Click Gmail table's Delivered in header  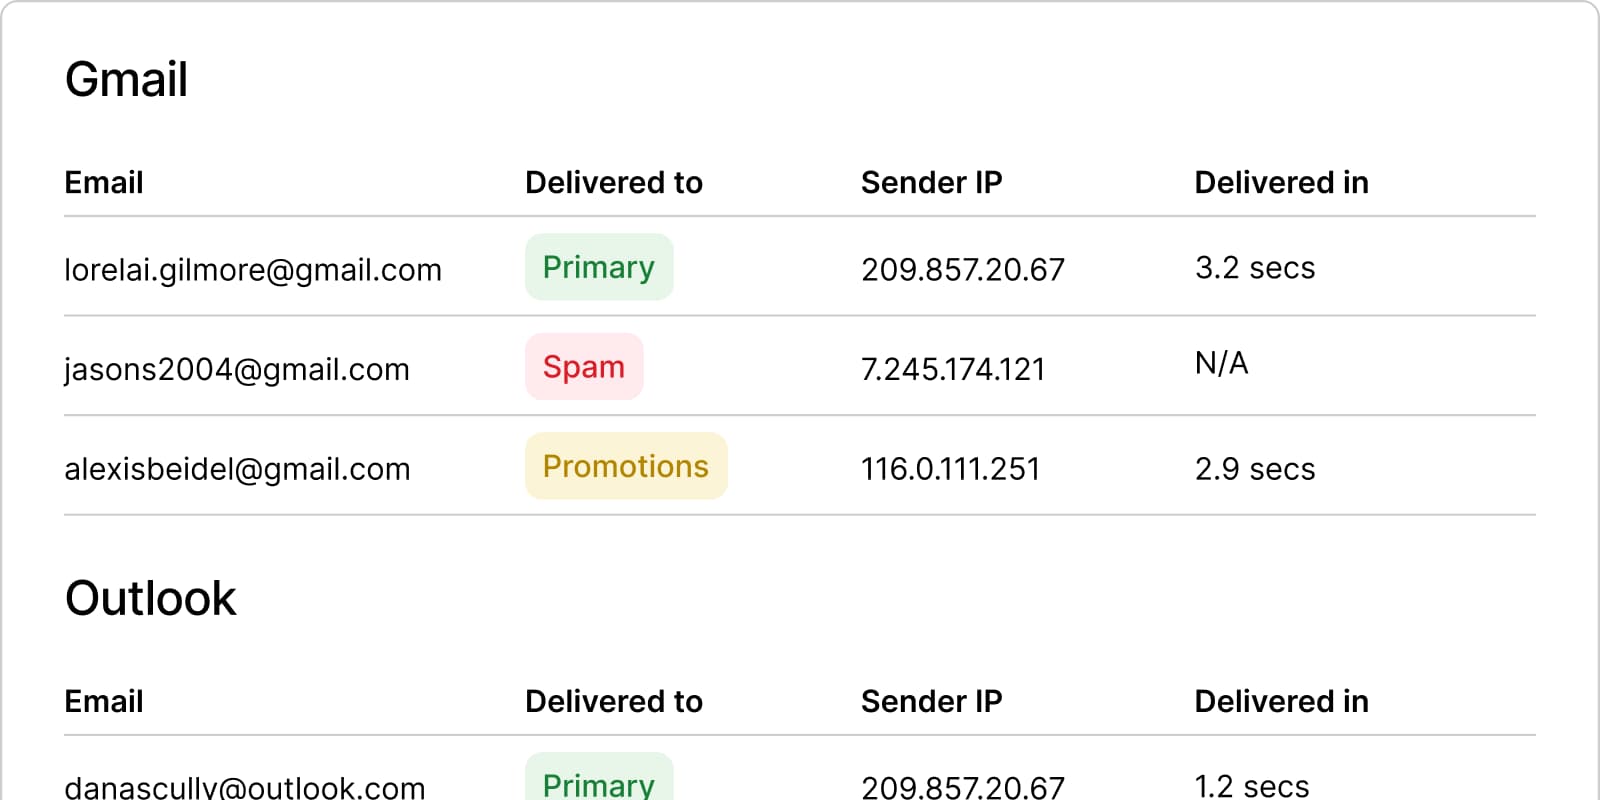[1281, 183]
